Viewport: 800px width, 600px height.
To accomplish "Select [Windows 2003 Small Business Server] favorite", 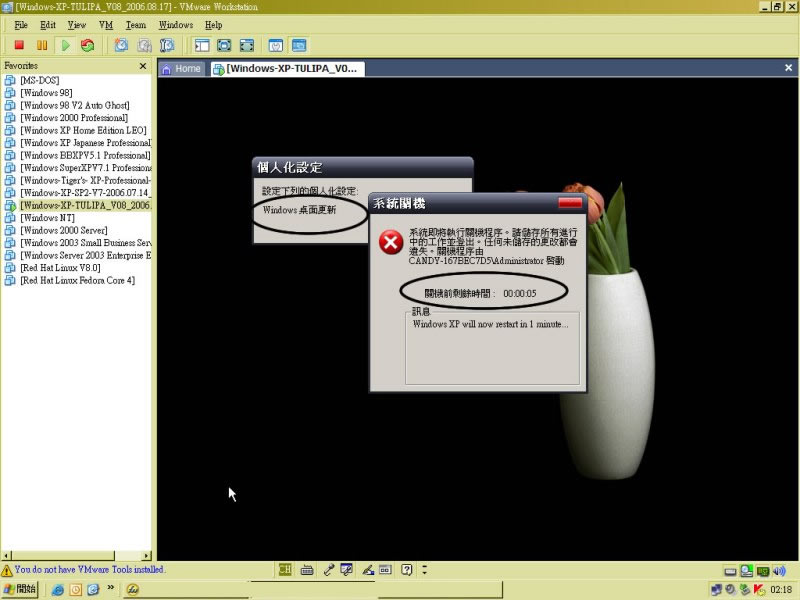I will [x=85, y=243].
